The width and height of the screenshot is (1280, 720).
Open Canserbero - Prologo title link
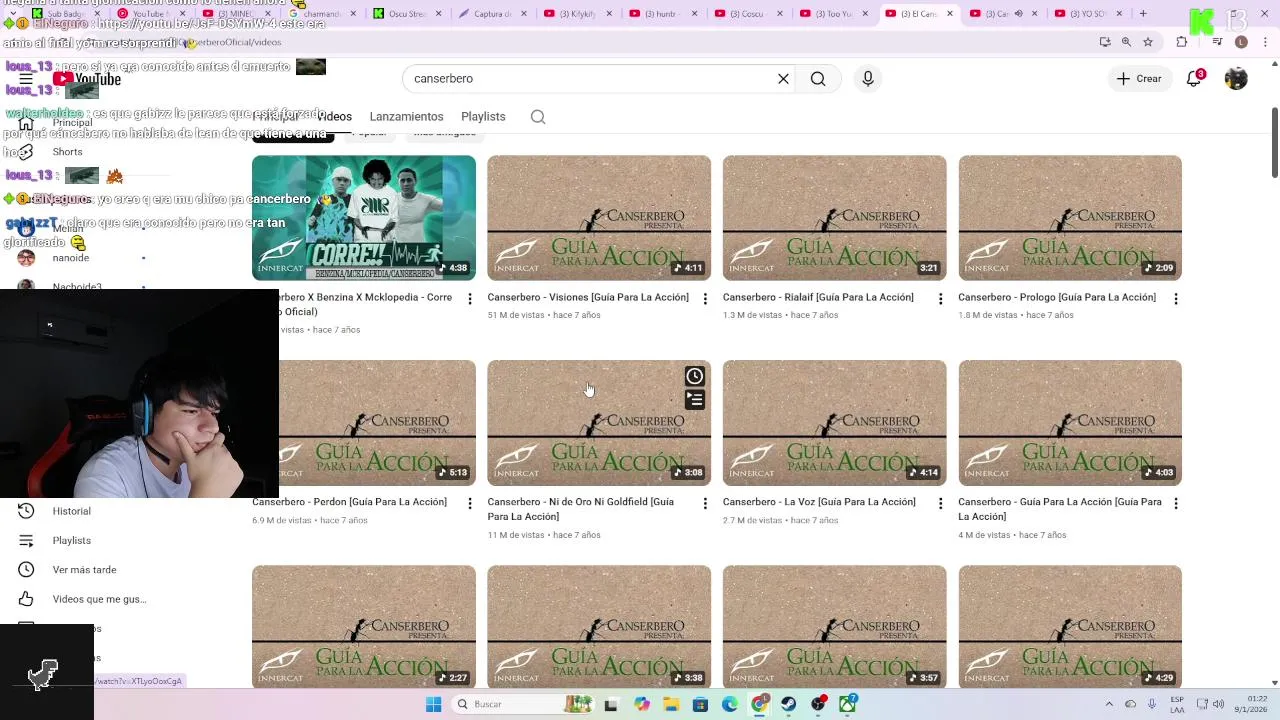1057,297
